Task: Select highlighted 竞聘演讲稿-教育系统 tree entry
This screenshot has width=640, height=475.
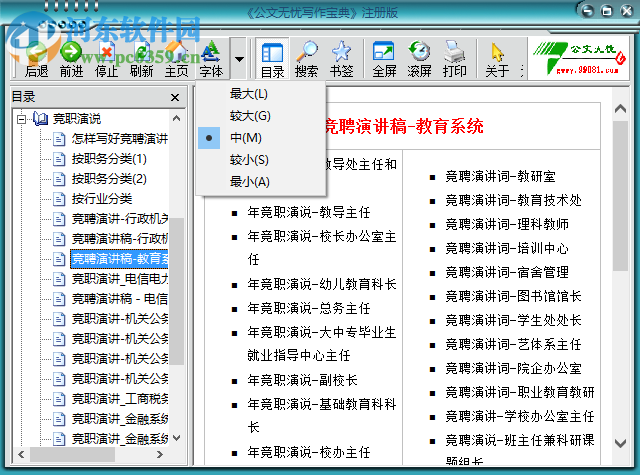Action: click(x=119, y=259)
